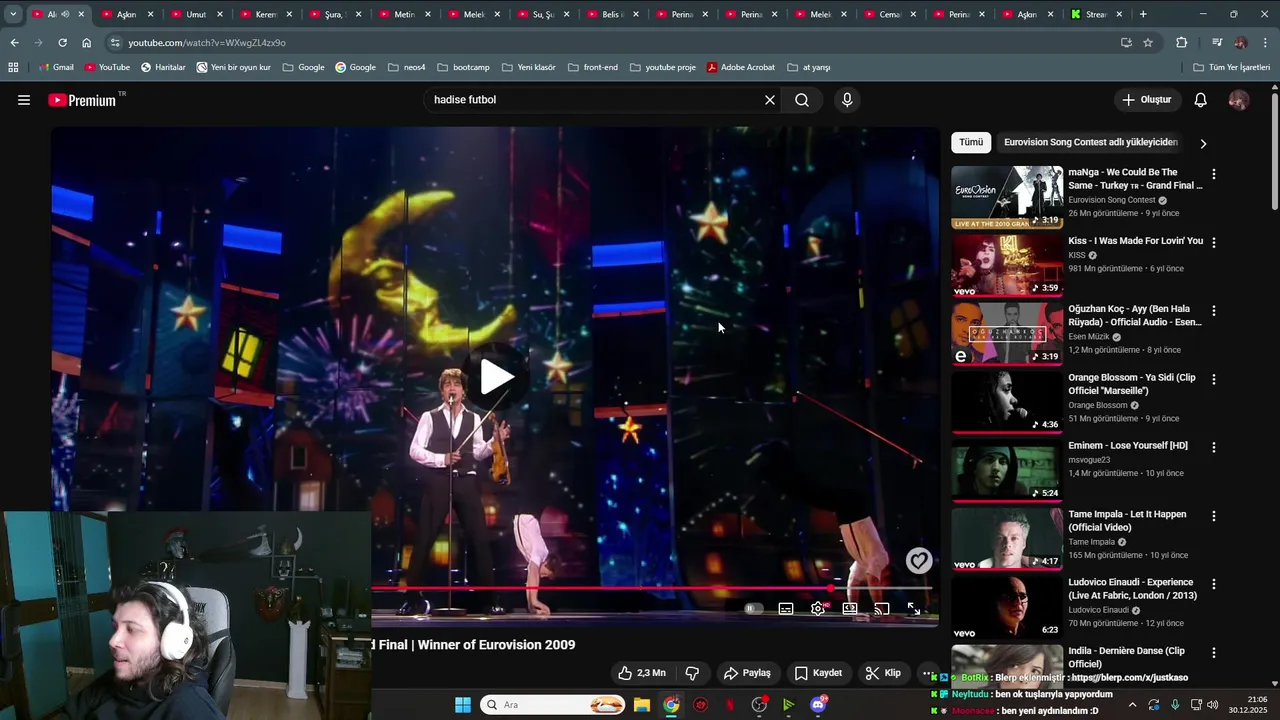Open the Tame Impala Let It Happen thumbnail
This screenshot has width=1280, height=720.
tap(1007, 539)
